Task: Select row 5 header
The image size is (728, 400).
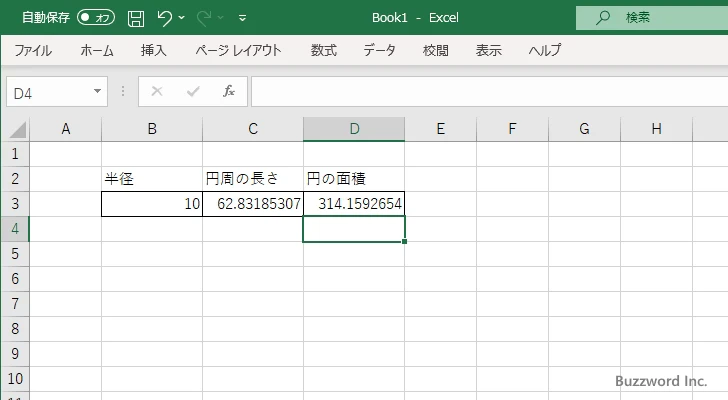Action: (x=15, y=254)
